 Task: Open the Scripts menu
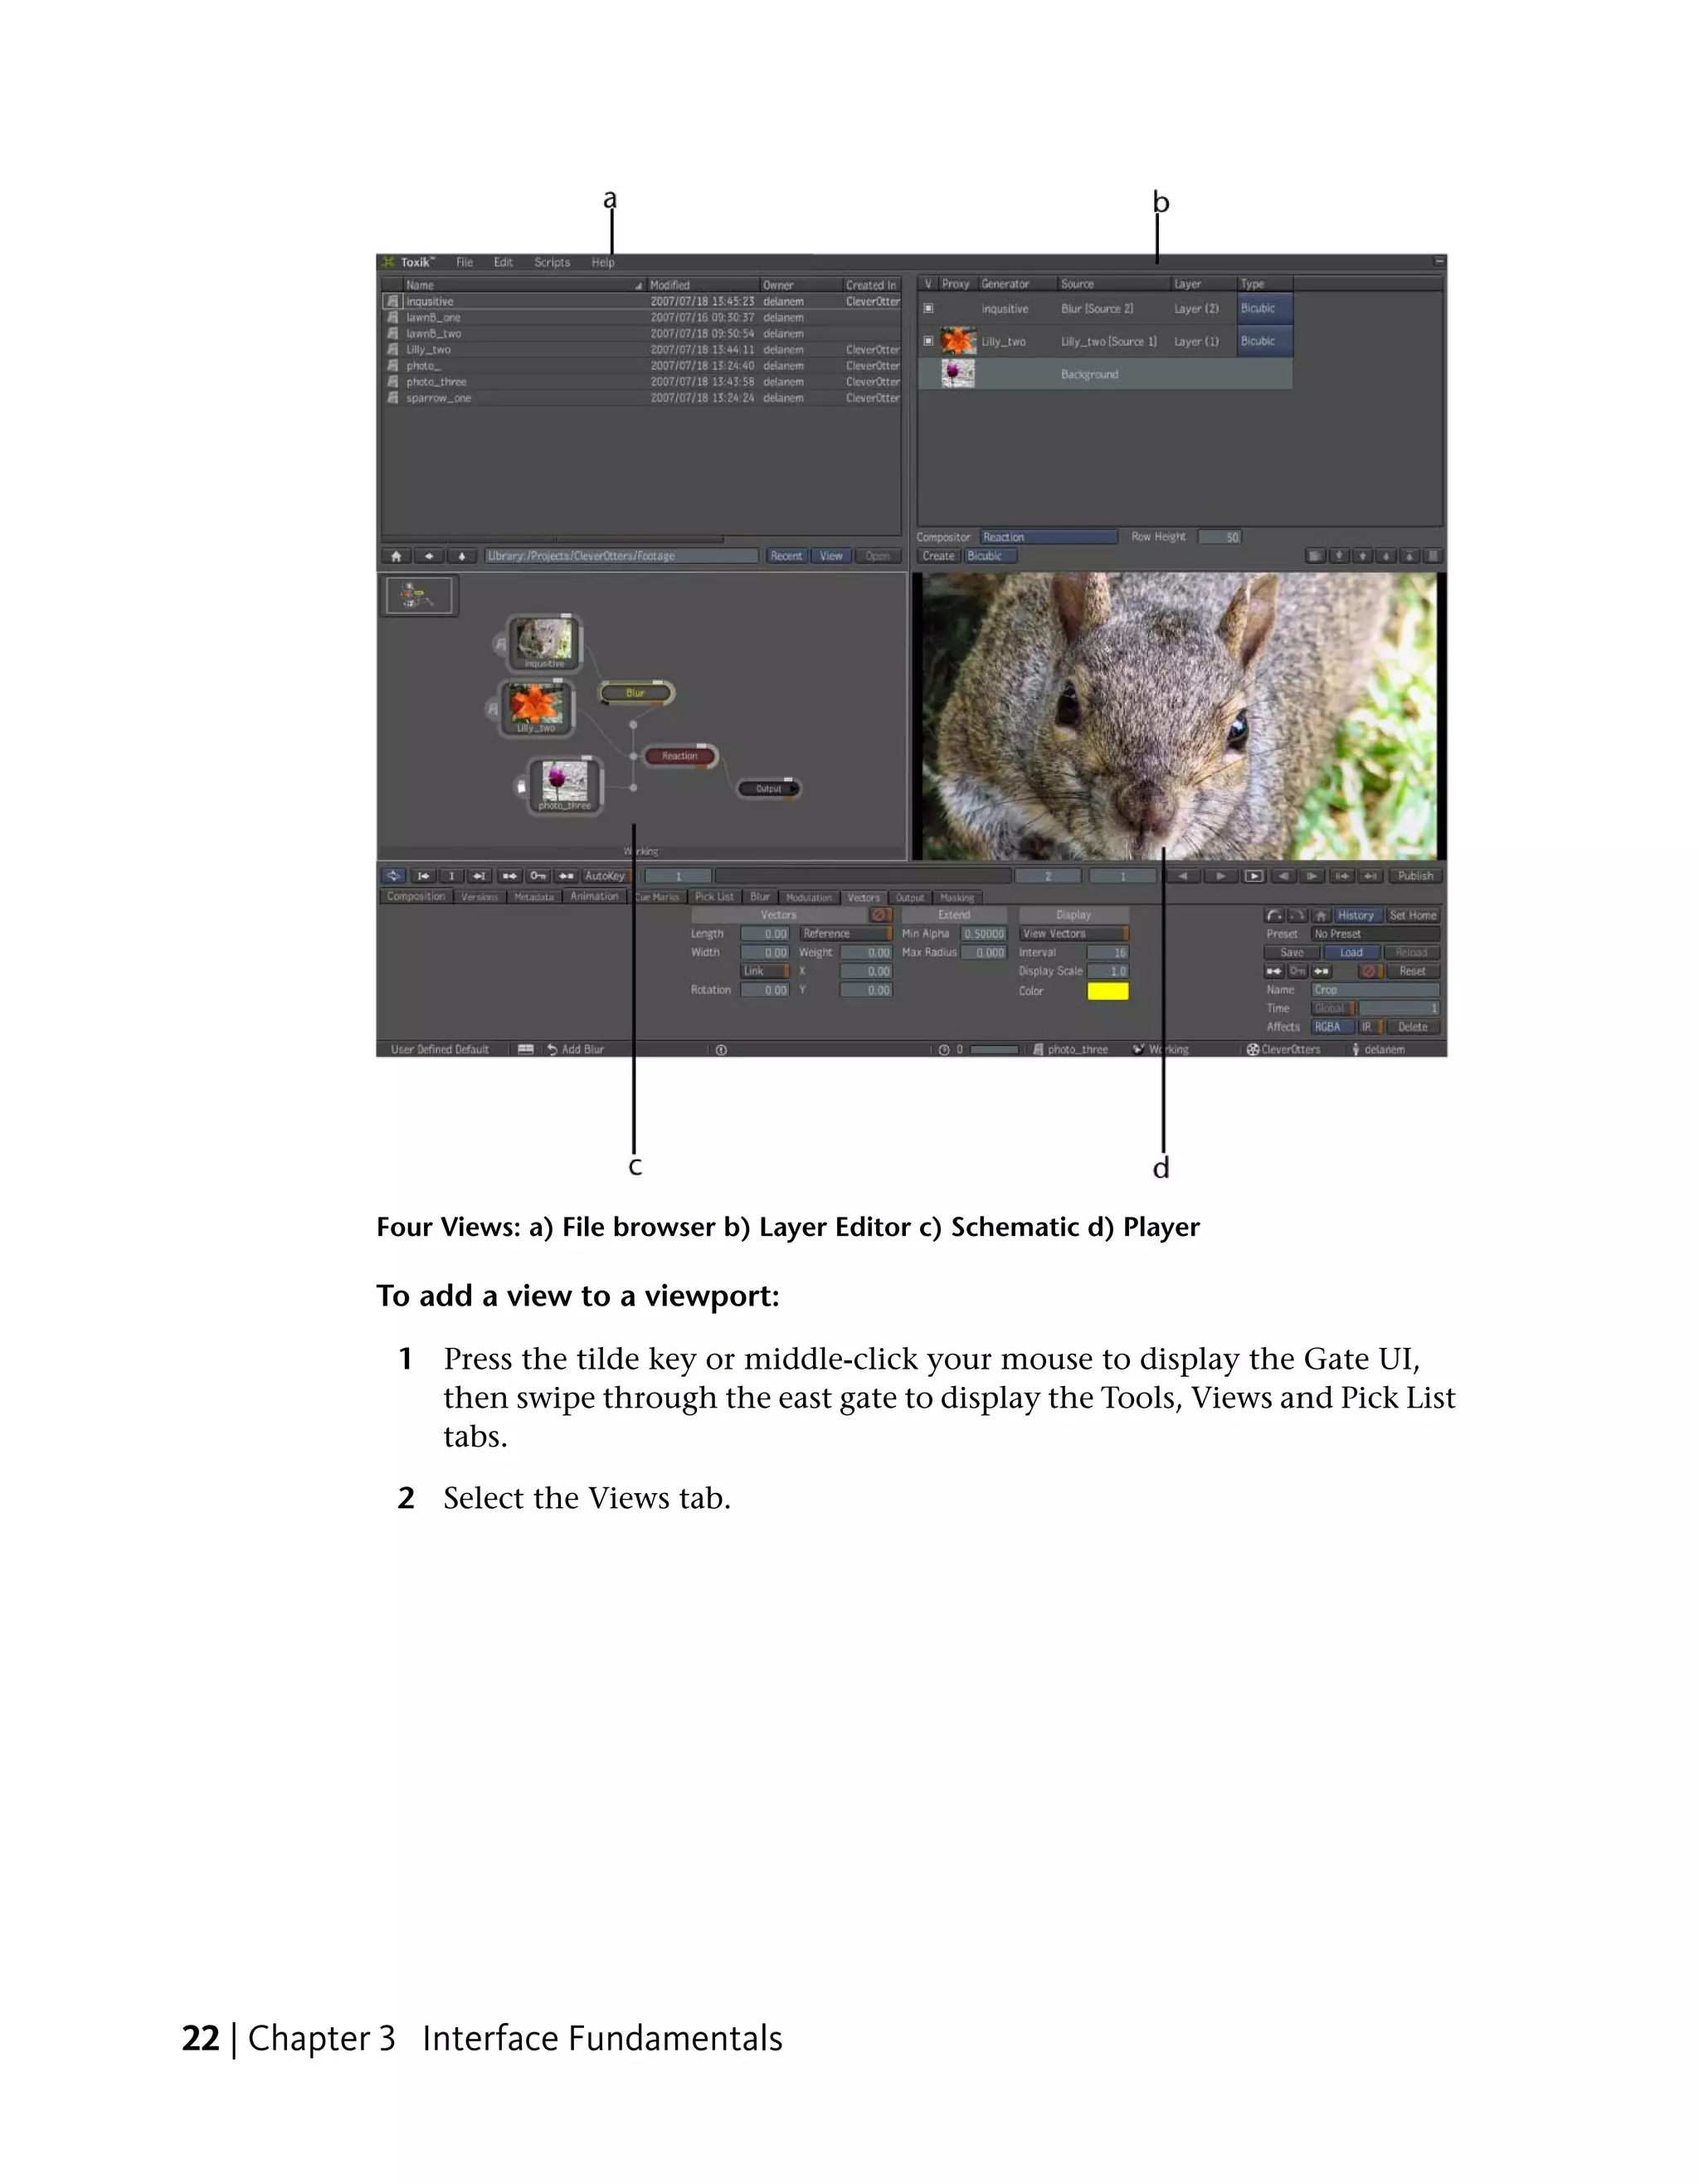click(552, 262)
